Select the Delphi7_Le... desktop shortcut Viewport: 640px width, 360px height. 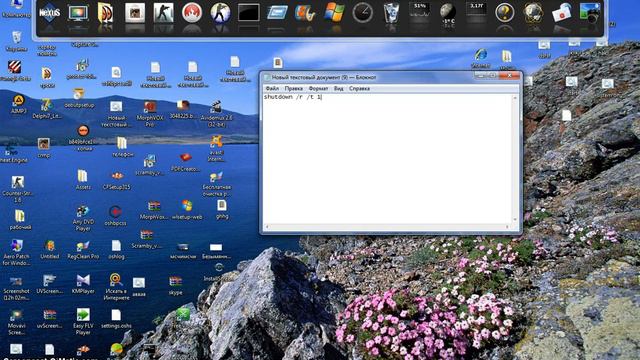(x=47, y=109)
